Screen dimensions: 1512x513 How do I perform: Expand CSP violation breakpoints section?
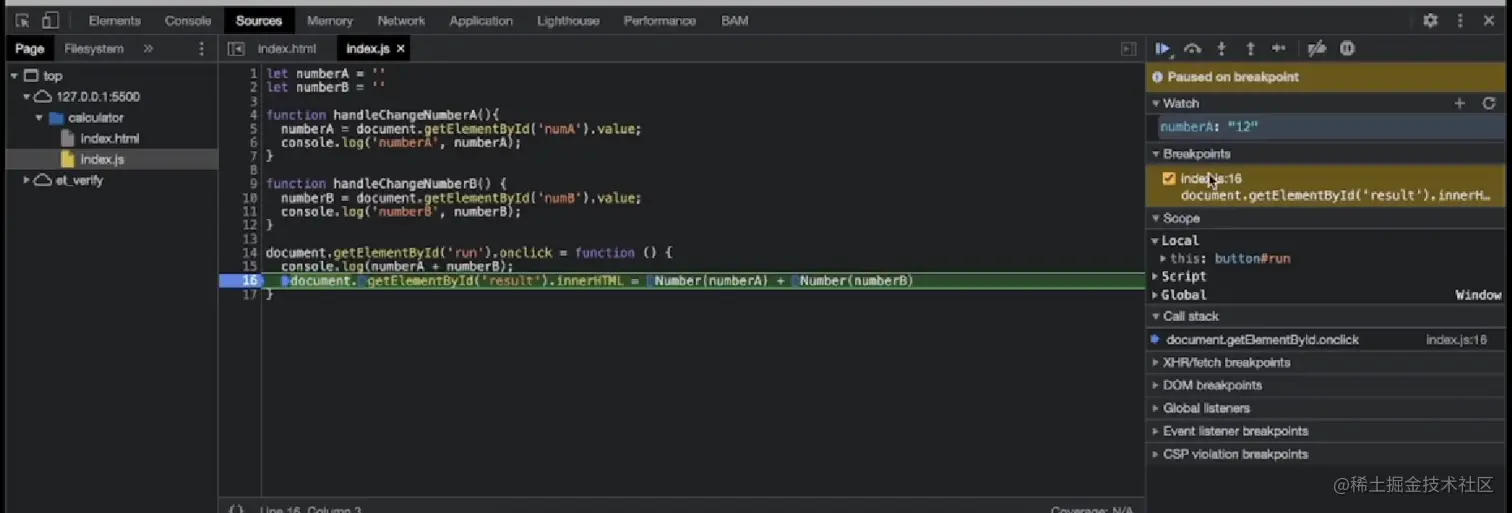pos(1156,454)
